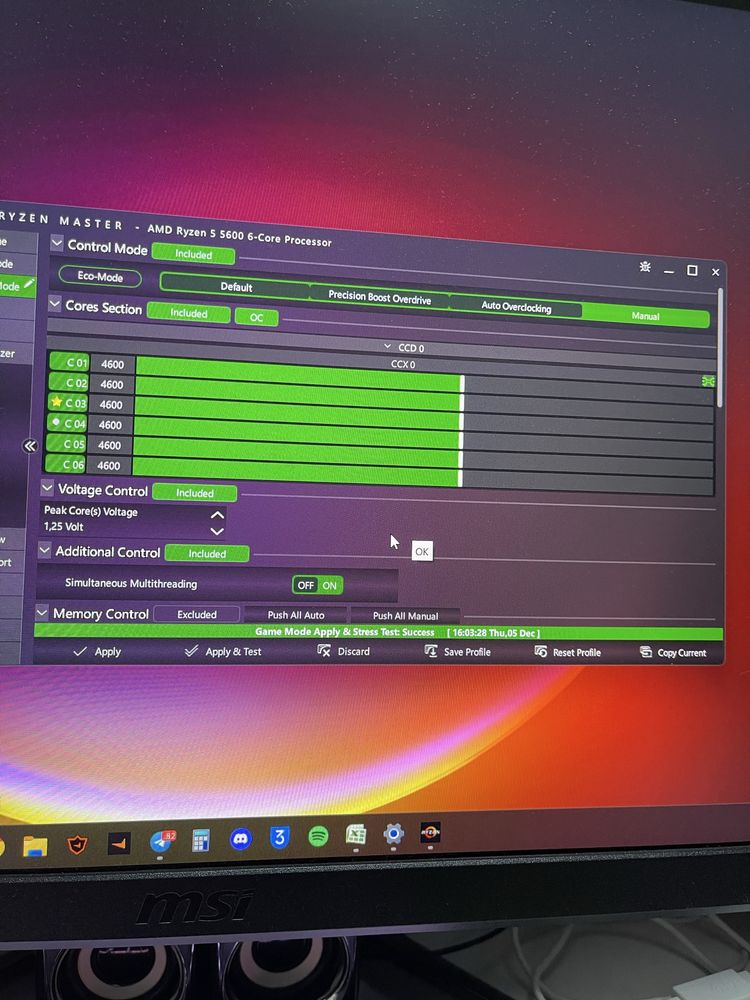Collapse the left sidebar with double-chevron icon
The height and width of the screenshot is (1000, 750).
[30, 446]
